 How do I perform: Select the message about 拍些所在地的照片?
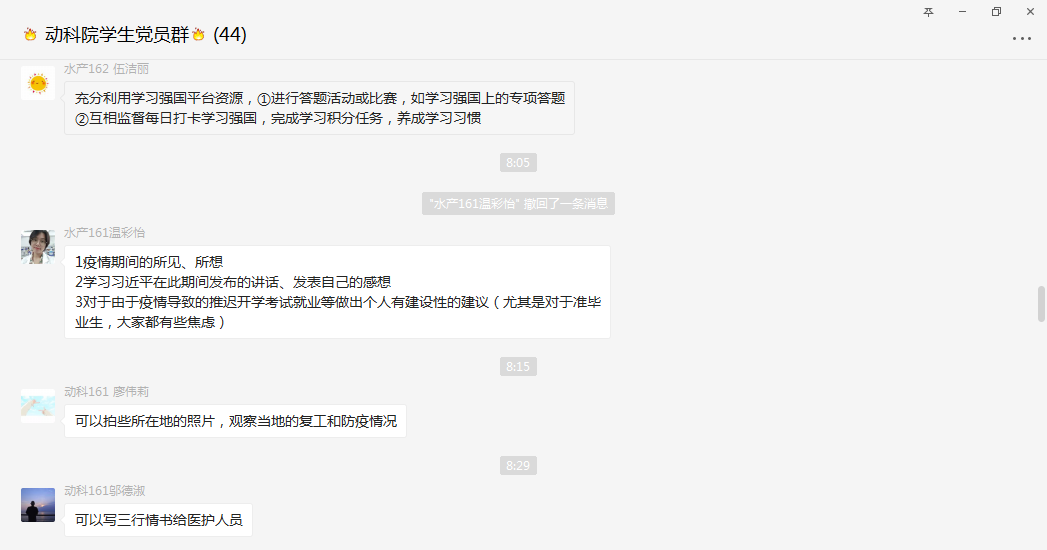tap(236, 421)
